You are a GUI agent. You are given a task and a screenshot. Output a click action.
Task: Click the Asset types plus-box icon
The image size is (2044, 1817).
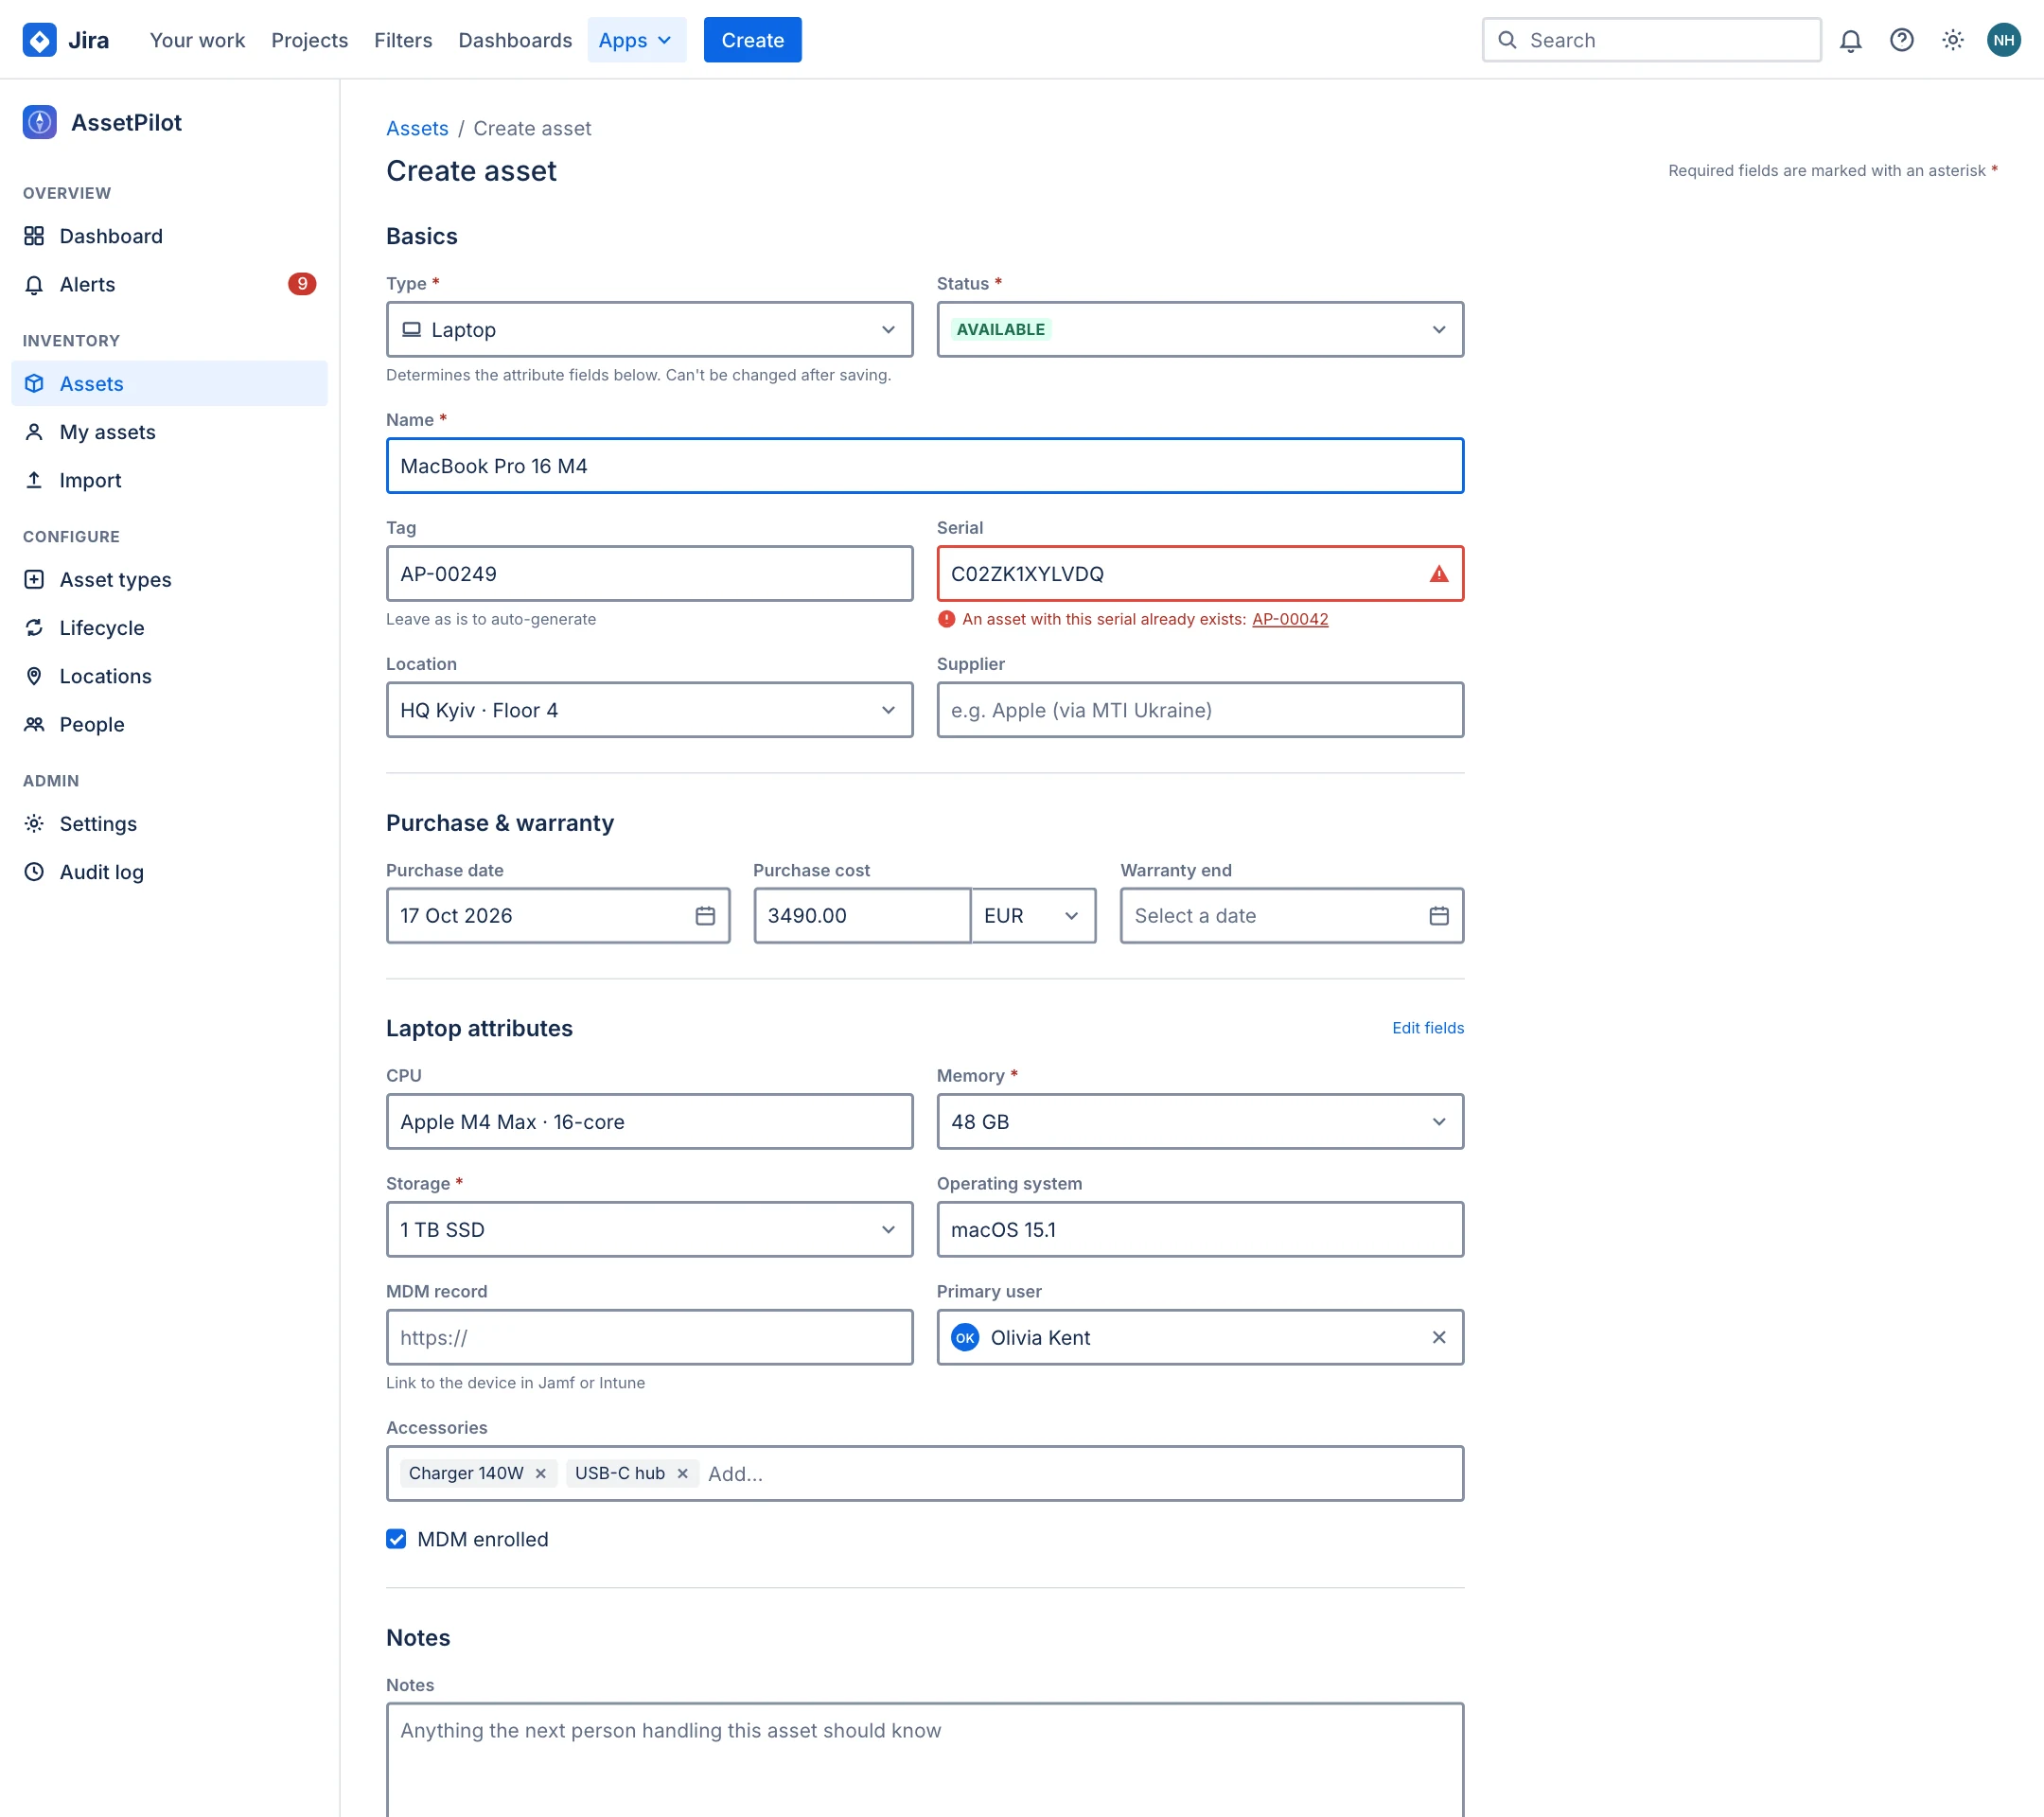34,580
